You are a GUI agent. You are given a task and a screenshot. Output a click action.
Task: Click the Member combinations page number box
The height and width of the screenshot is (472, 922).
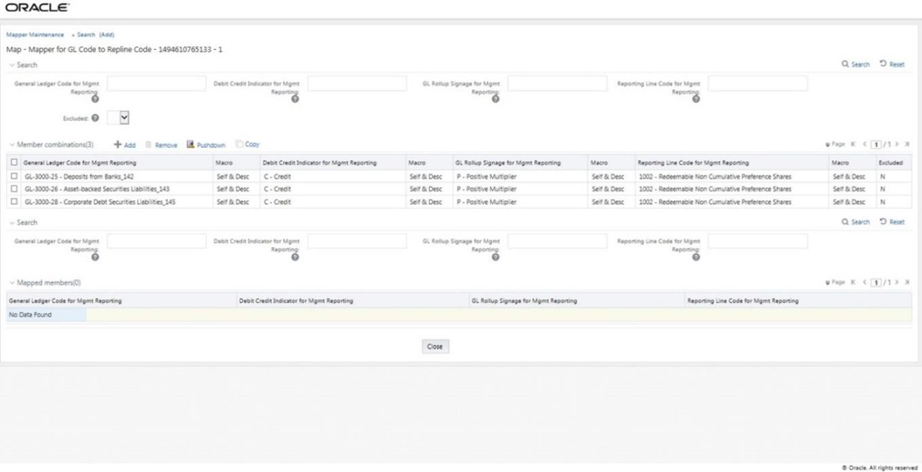point(876,145)
